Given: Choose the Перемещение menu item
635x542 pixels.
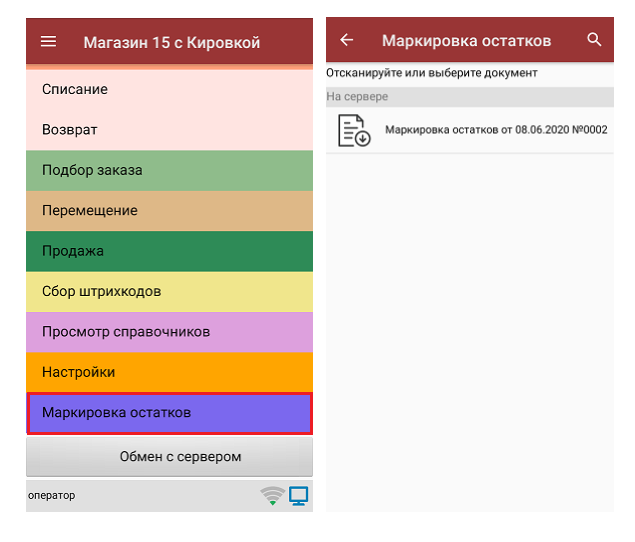Looking at the screenshot, I should [x=169, y=211].
